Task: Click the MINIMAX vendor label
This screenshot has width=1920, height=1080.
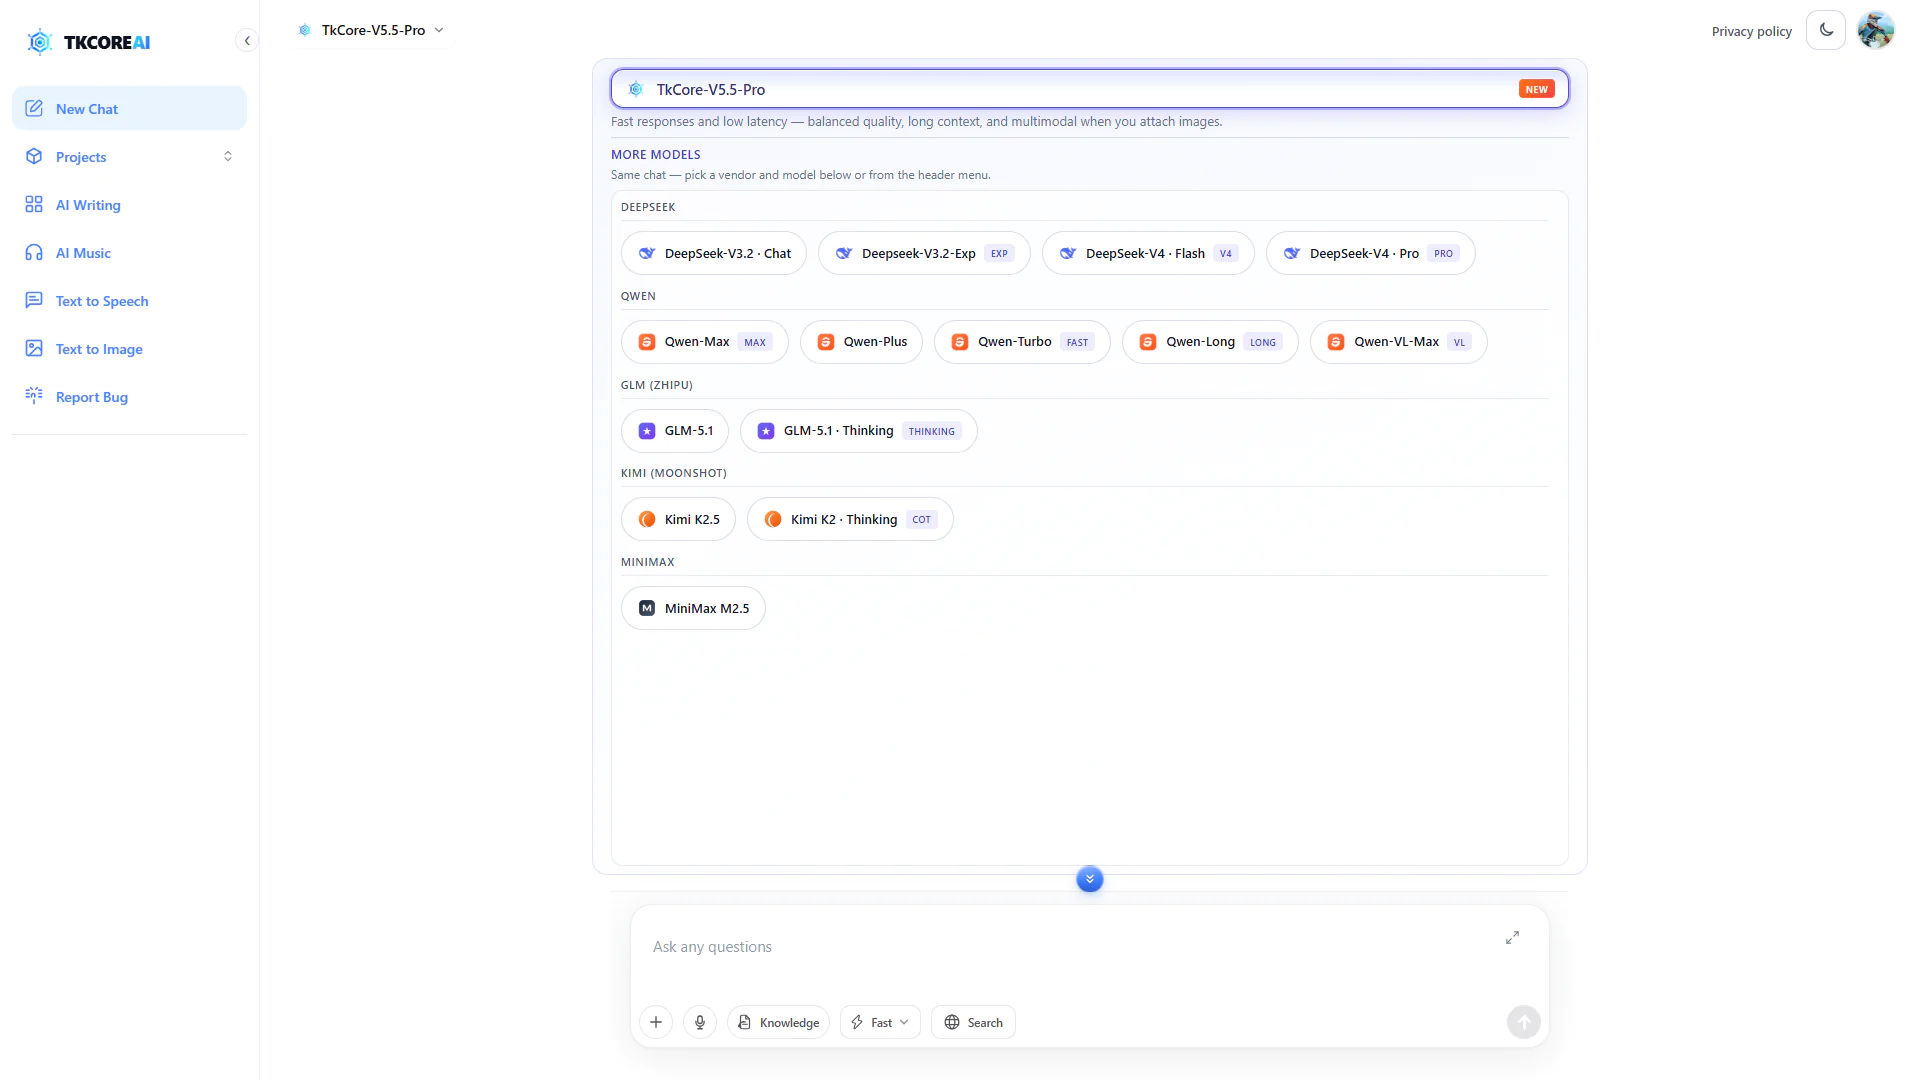Action: click(648, 562)
